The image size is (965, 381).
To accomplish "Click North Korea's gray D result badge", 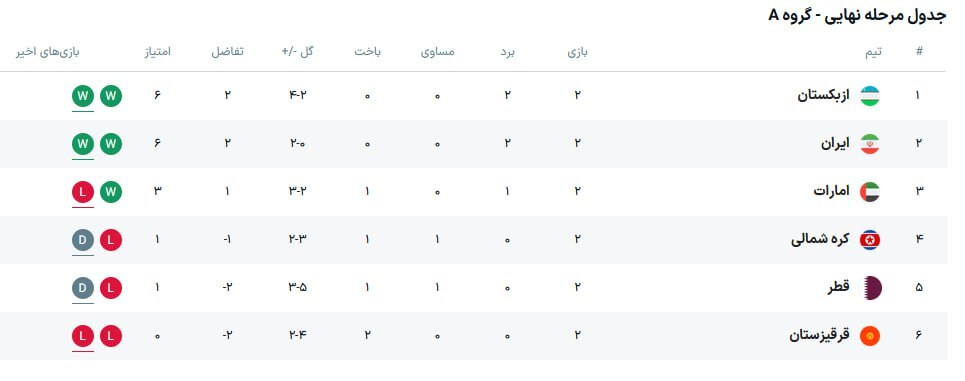I will pyautogui.click(x=83, y=240).
